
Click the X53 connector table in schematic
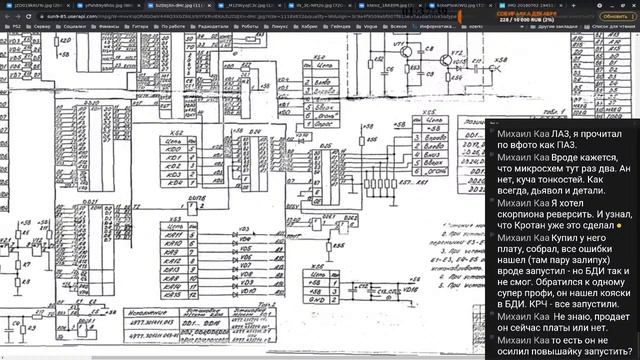tap(179, 261)
